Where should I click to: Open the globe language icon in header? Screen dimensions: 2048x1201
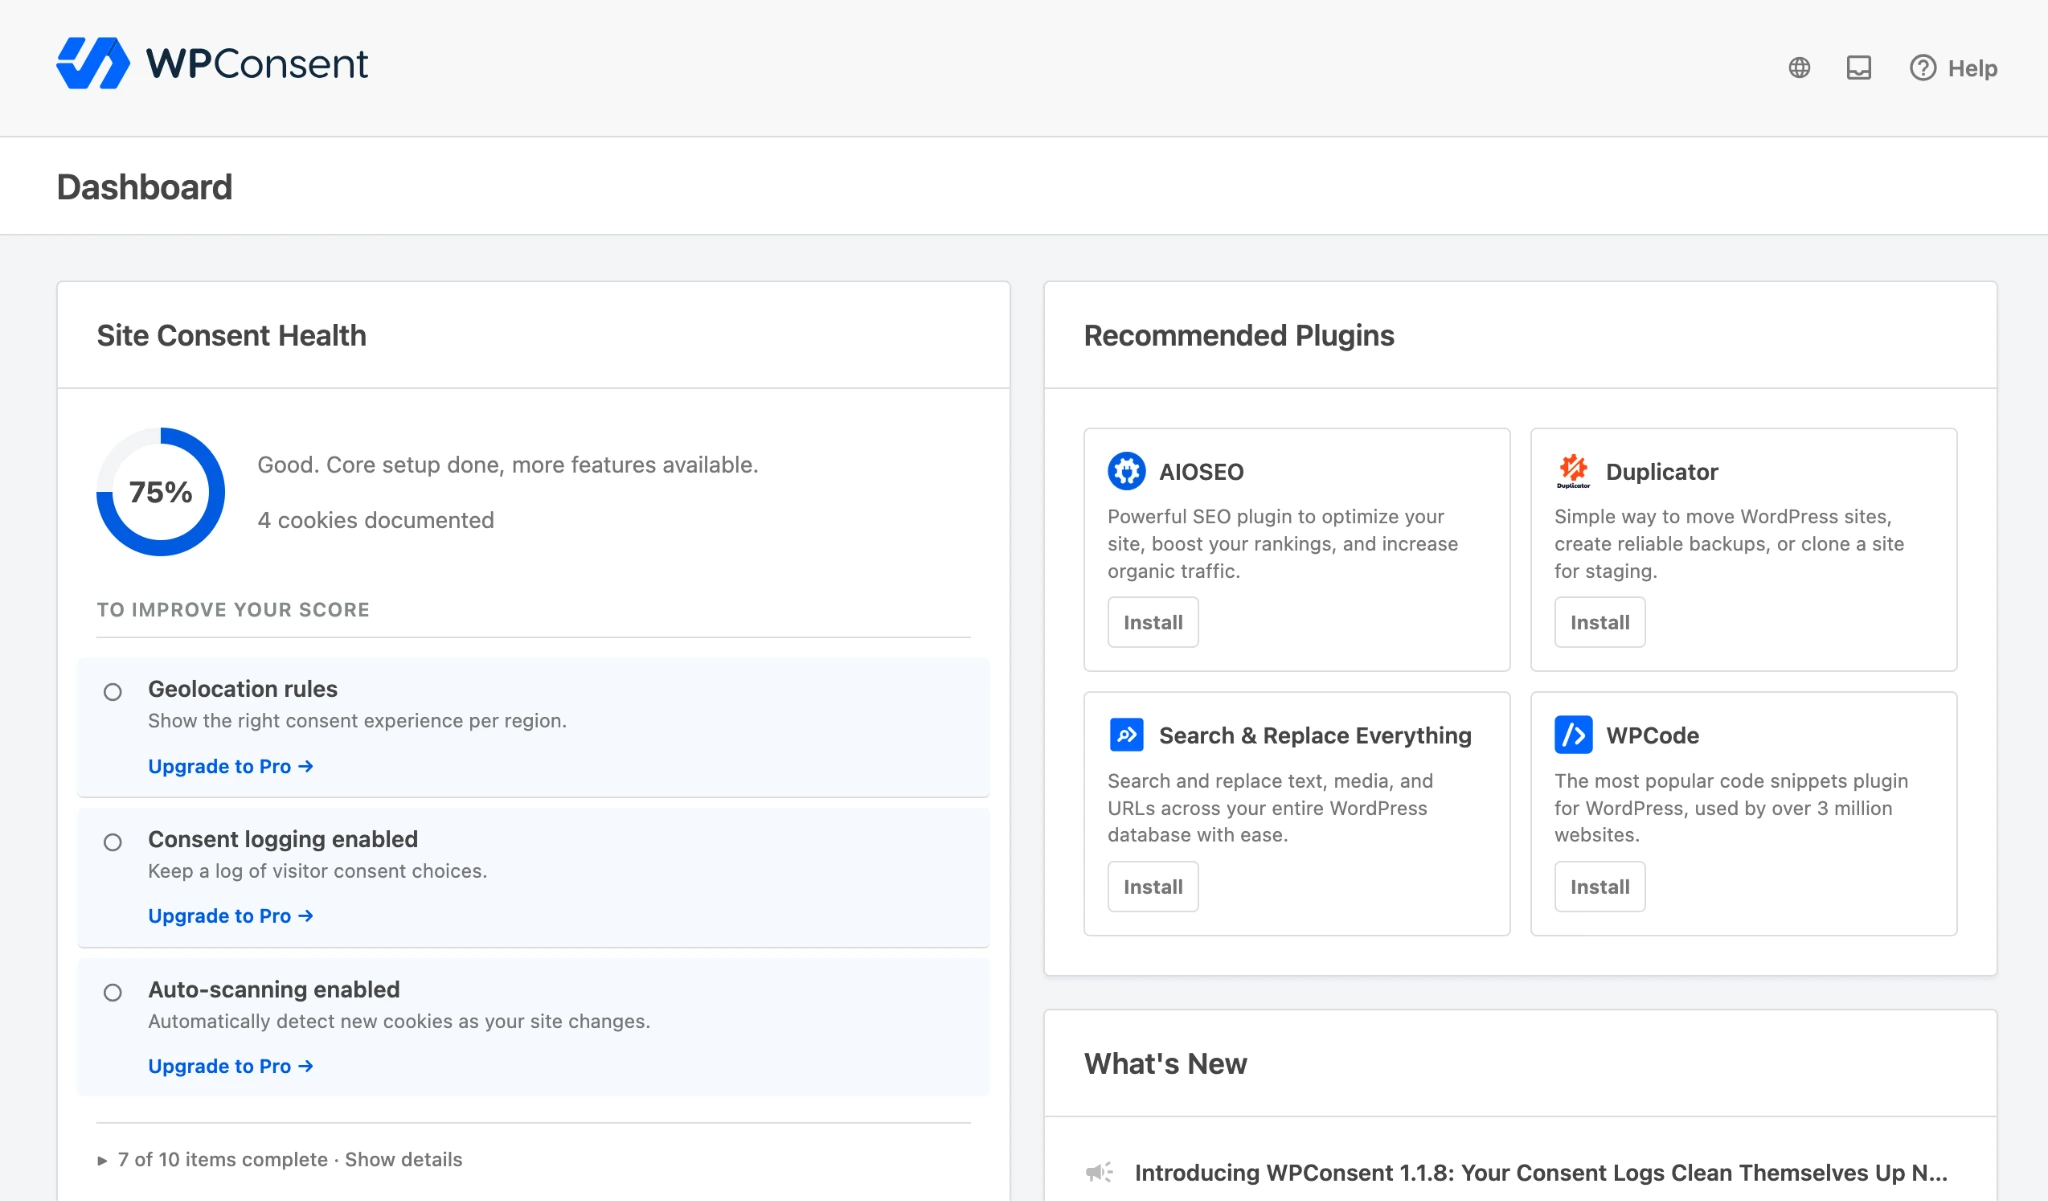click(x=1799, y=68)
